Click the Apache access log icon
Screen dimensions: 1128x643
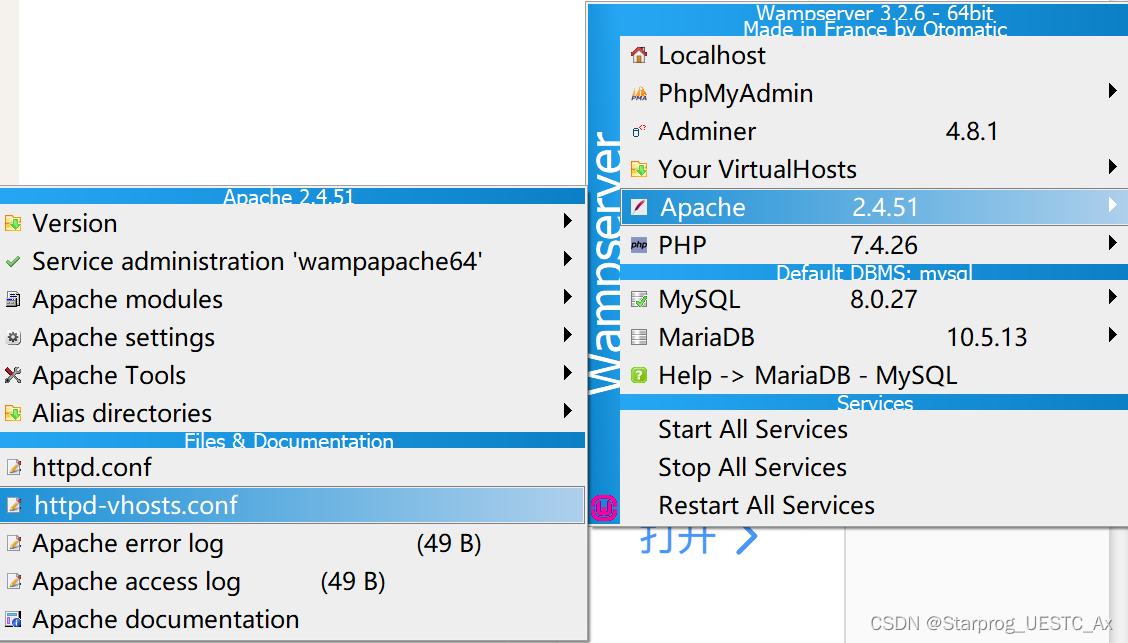(x=13, y=582)
